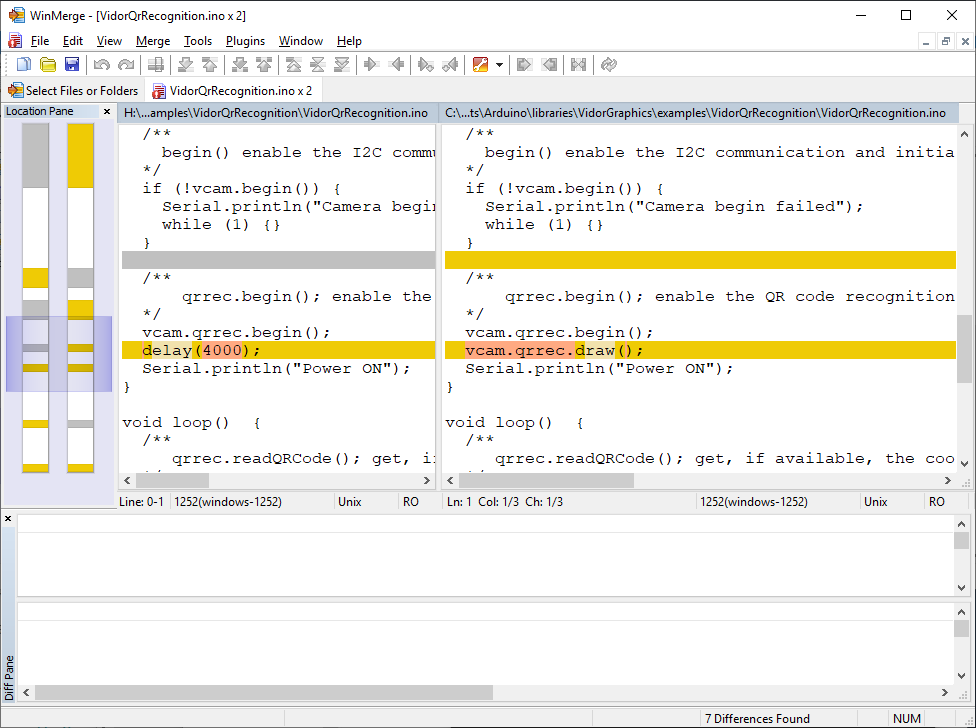Click the left pane file path header
Screen dimensions: 976x728
click(x=277, y=113)
